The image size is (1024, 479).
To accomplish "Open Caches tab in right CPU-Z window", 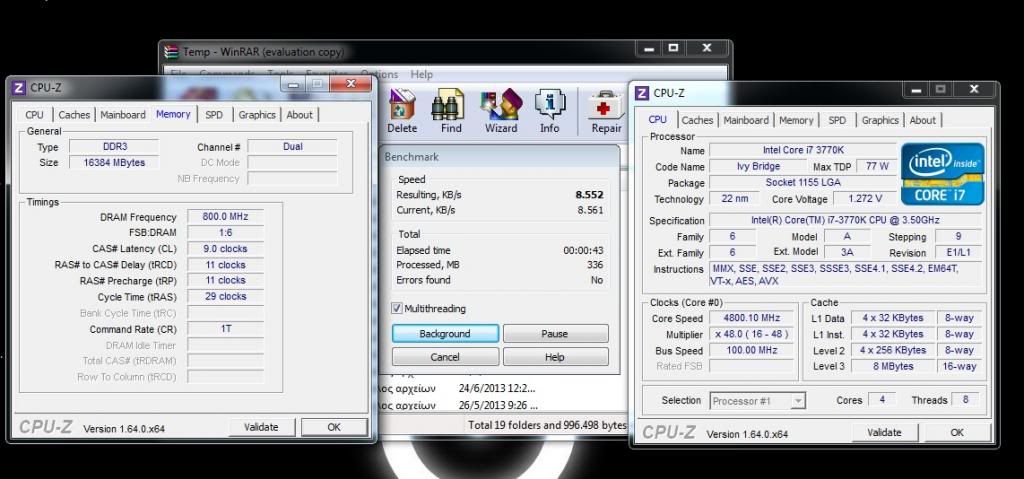I will (697, 120).
